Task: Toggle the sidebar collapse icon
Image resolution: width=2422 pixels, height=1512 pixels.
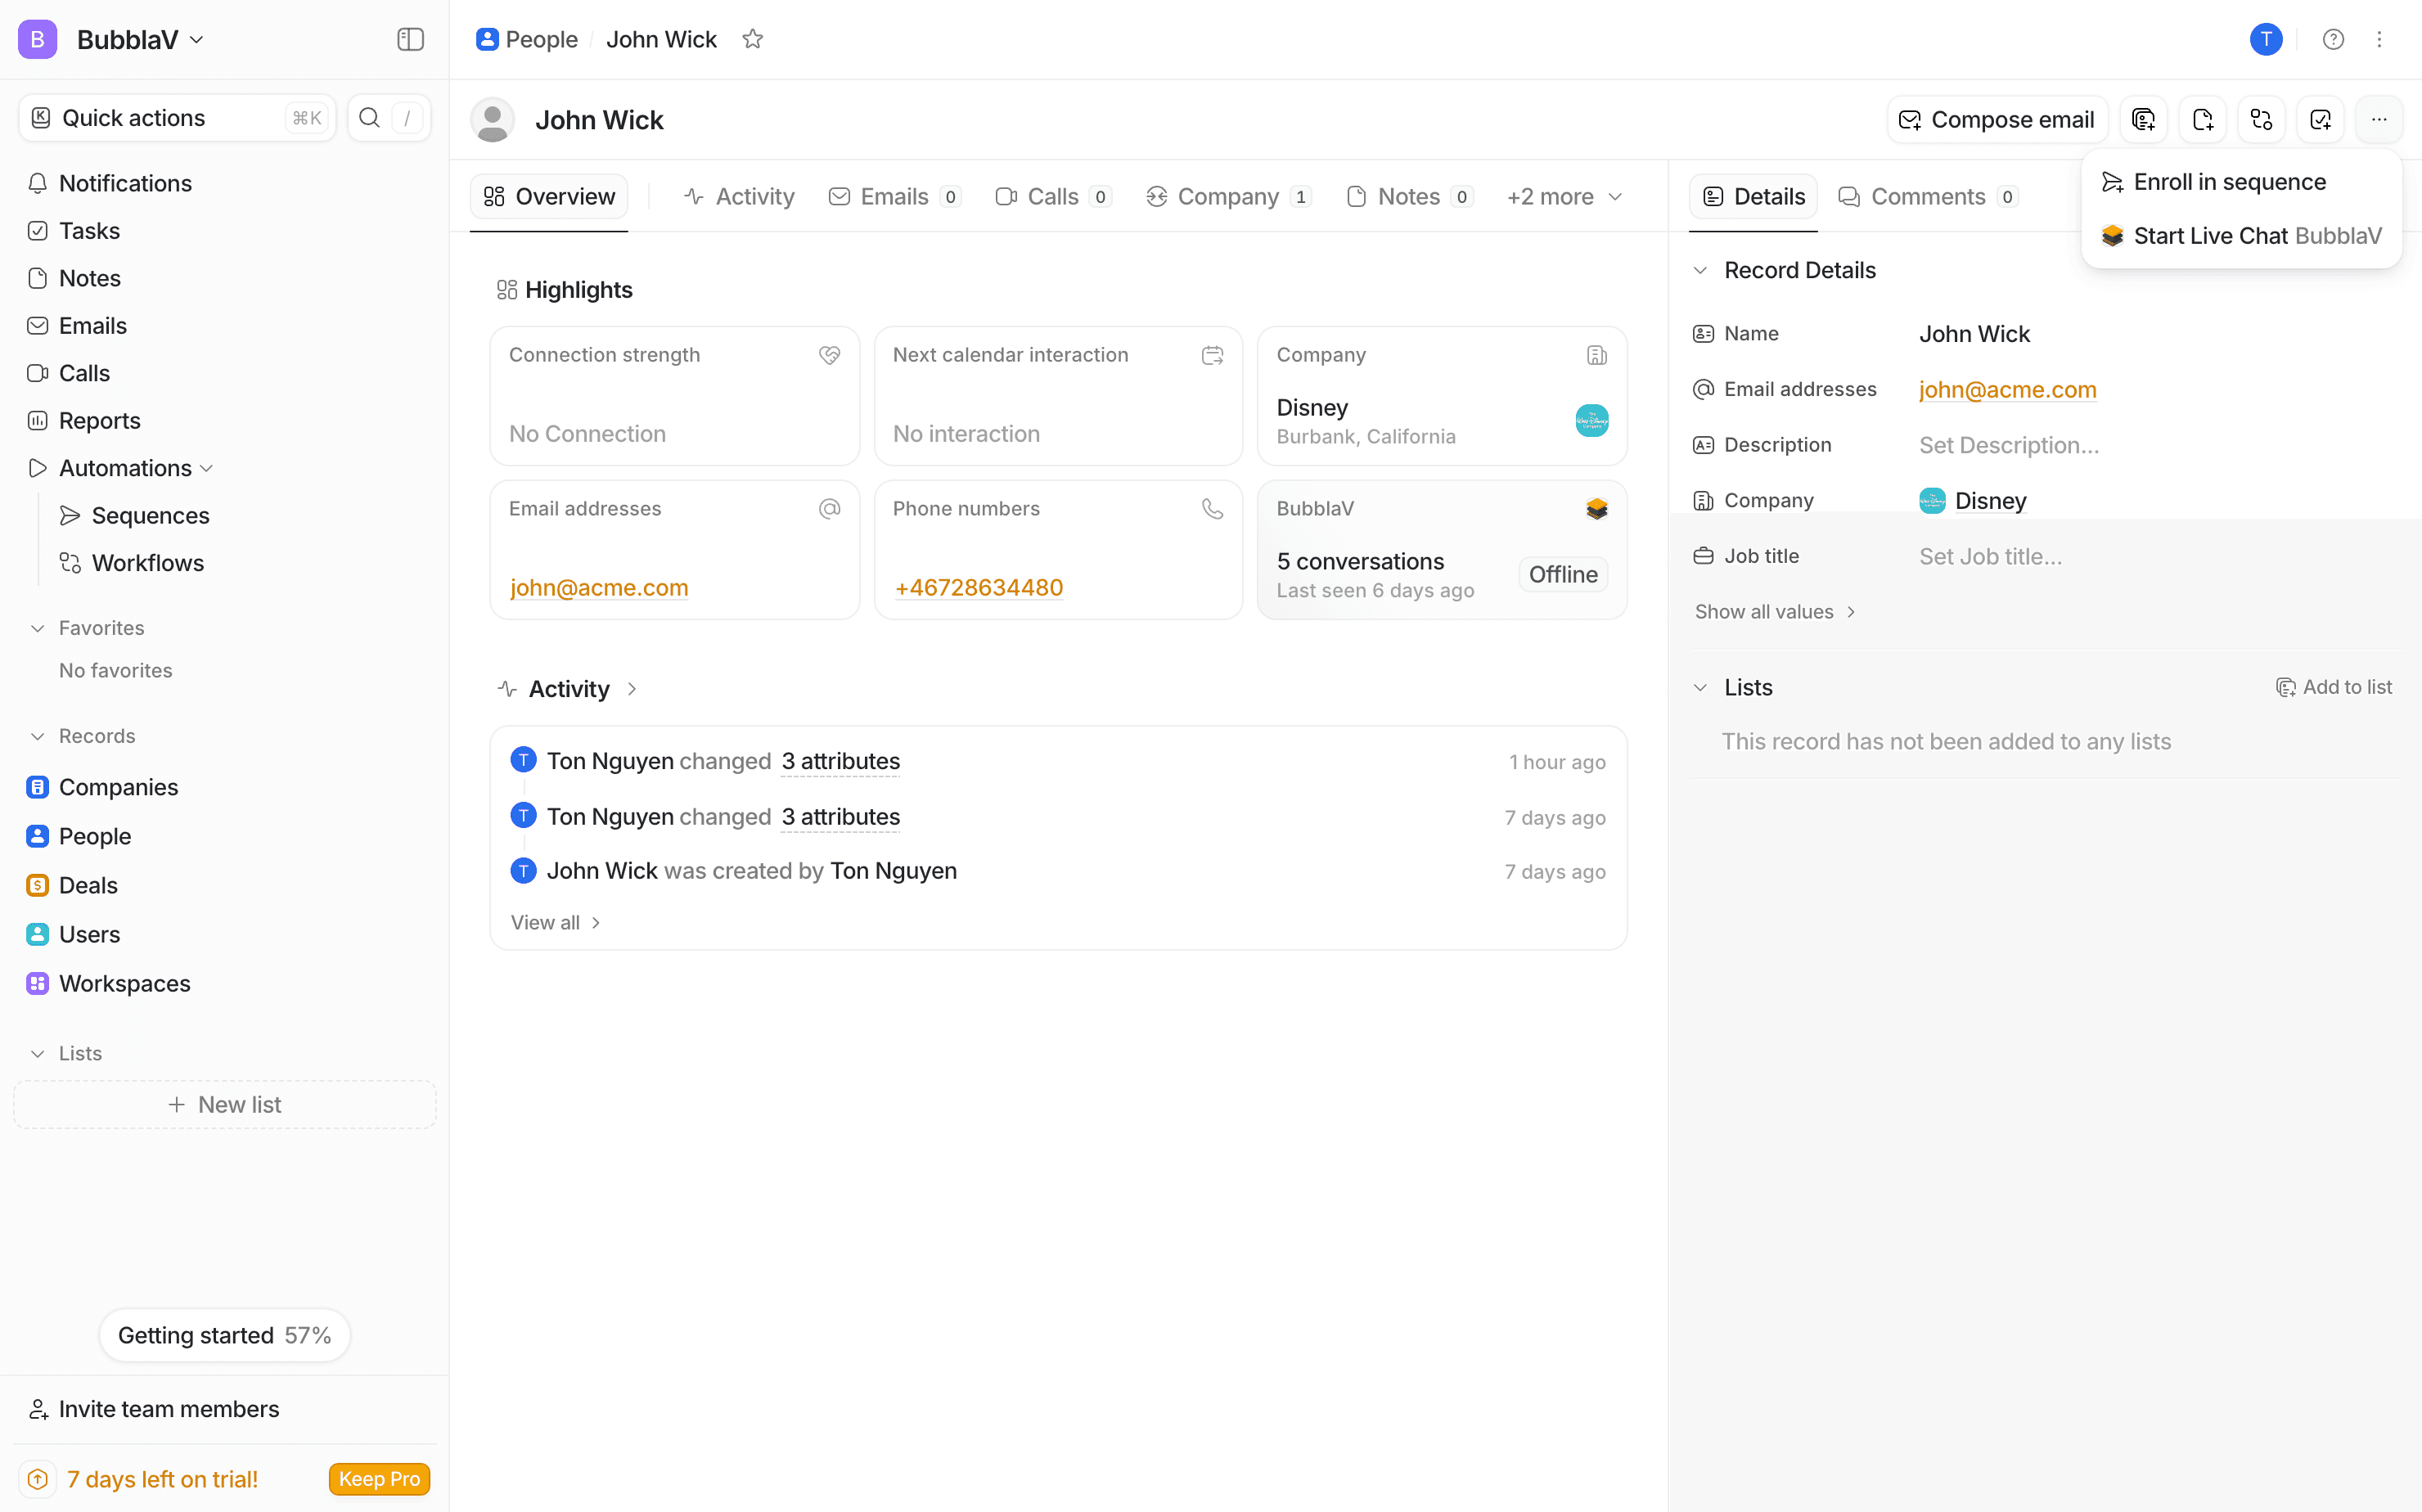Action: point(410,39)
